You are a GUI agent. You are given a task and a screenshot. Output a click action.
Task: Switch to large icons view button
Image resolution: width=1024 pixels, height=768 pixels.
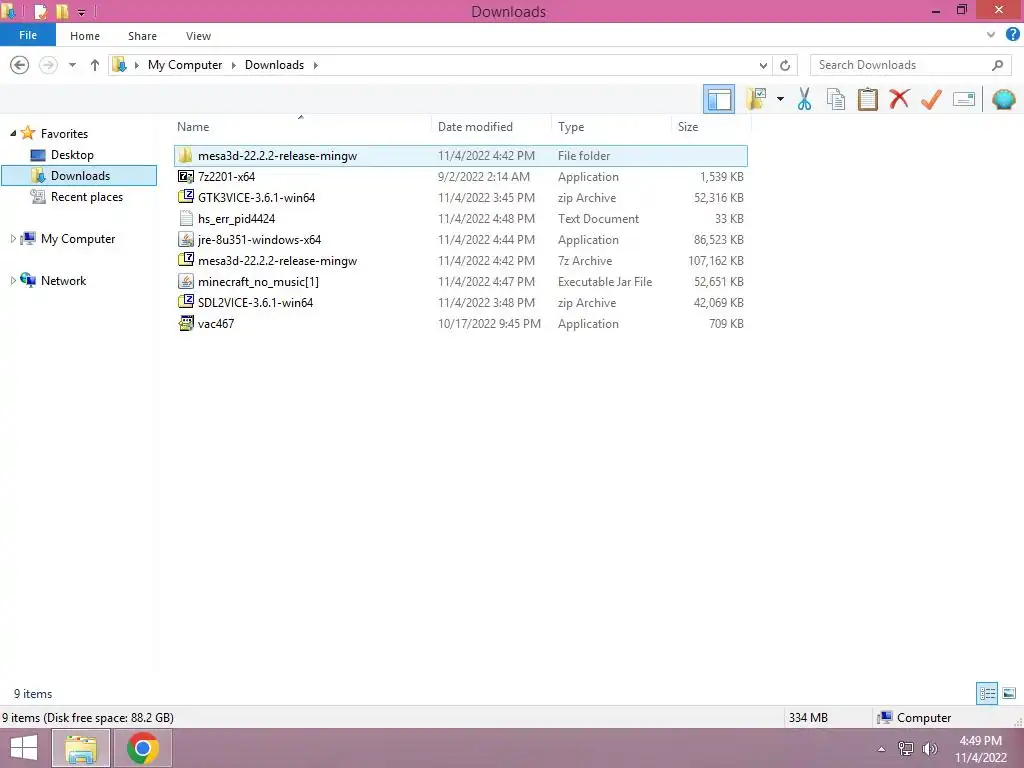(1009, 693)
